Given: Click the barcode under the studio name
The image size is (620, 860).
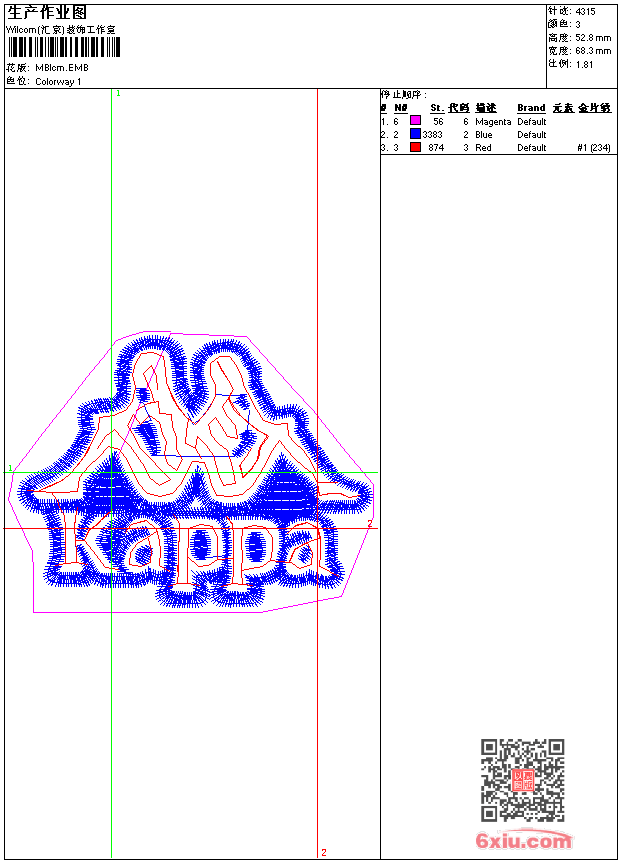Looking at the screenshot, I should pos(63,47).
